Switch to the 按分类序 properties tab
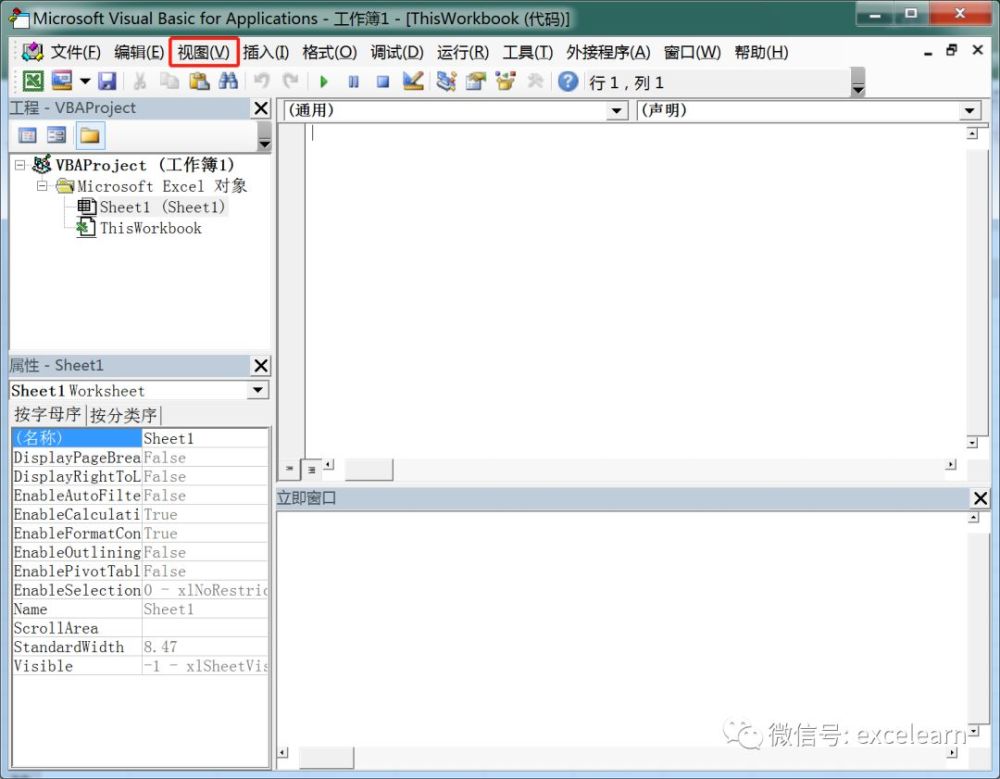1000x779 pixels. click(123, 415)
